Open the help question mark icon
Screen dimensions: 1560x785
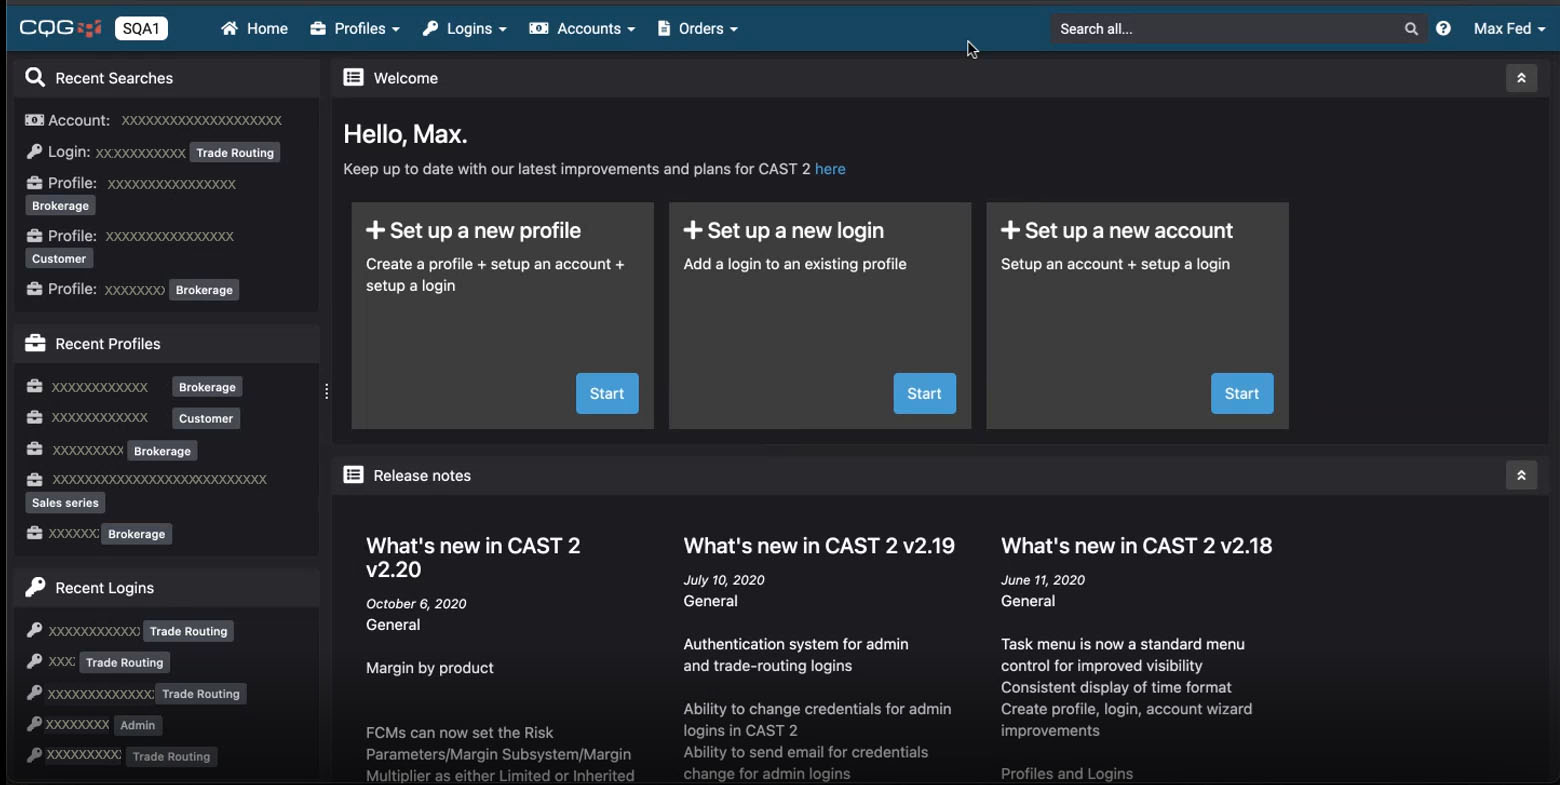[1443, 29]
